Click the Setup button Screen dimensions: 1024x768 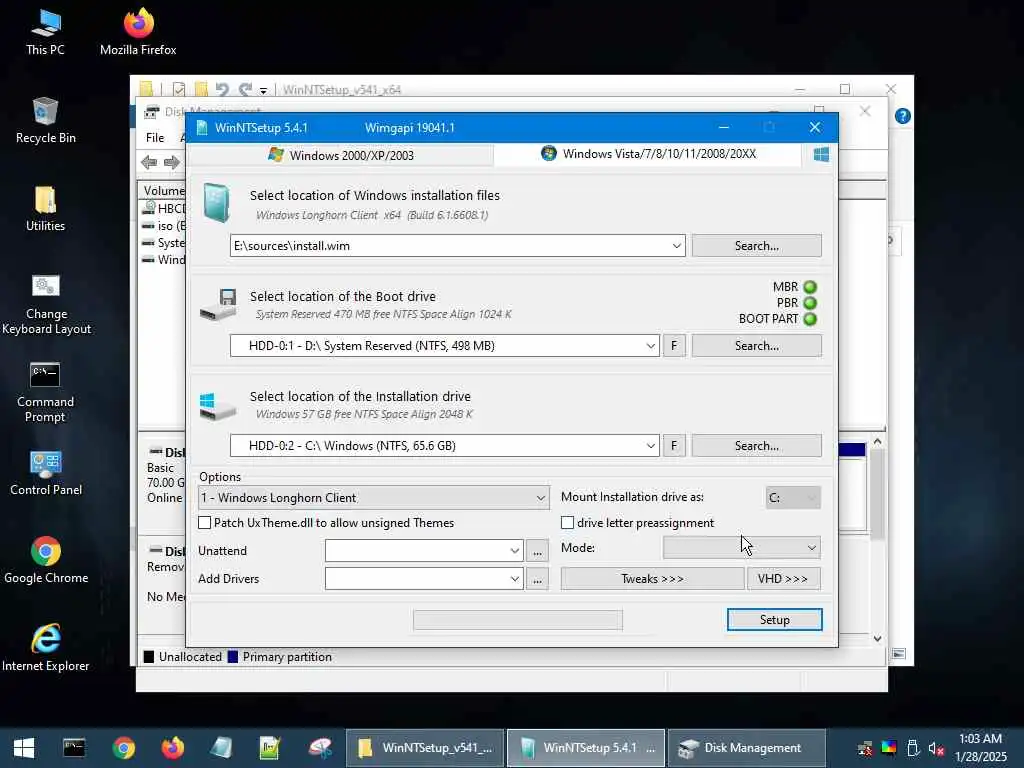775,620
